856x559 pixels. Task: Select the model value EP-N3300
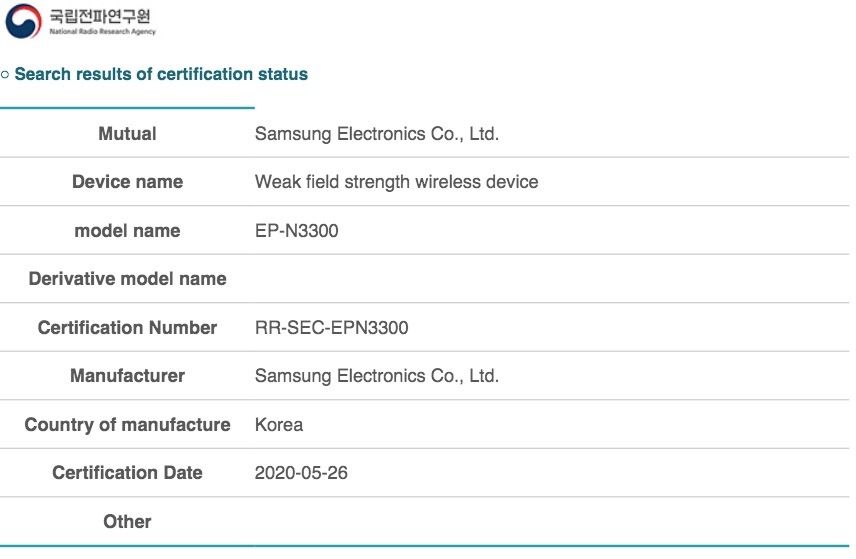[x=297, y=231]
